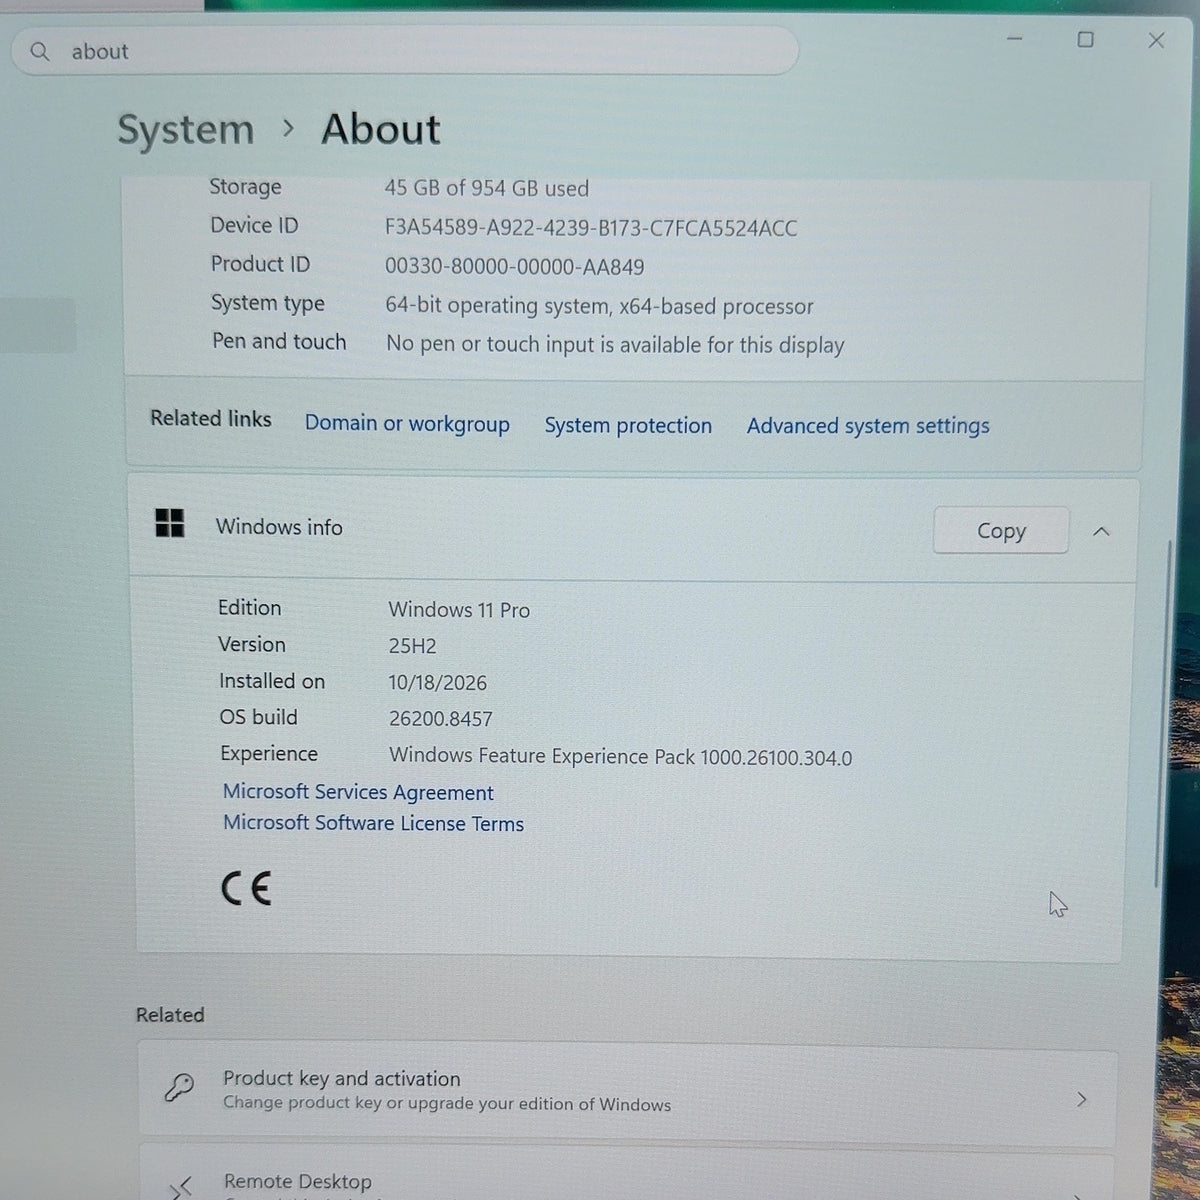Screen dimensions: 1200x1200
Task: Open Advanced system settings link
Action: (x=868, y=426)
